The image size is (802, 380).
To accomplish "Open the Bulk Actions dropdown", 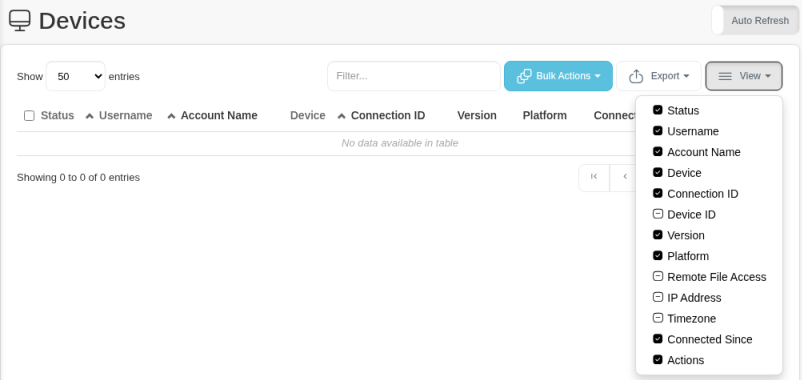I will (558, 76).
